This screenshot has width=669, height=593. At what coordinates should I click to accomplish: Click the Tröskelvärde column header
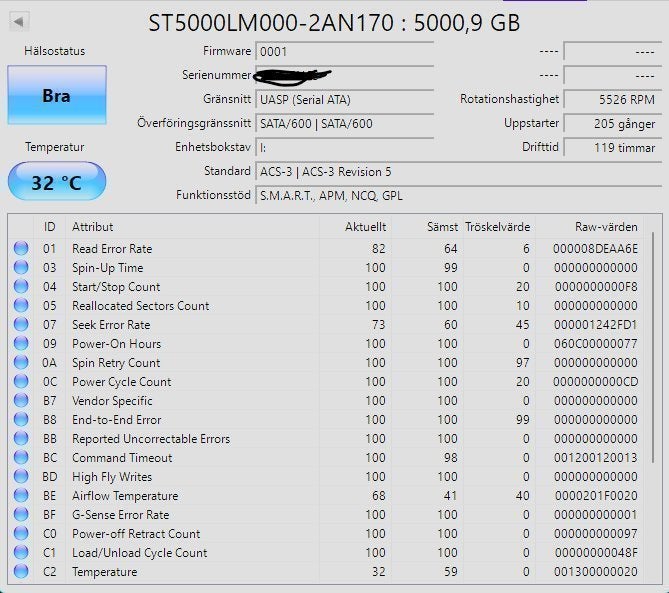click(497, 227)
